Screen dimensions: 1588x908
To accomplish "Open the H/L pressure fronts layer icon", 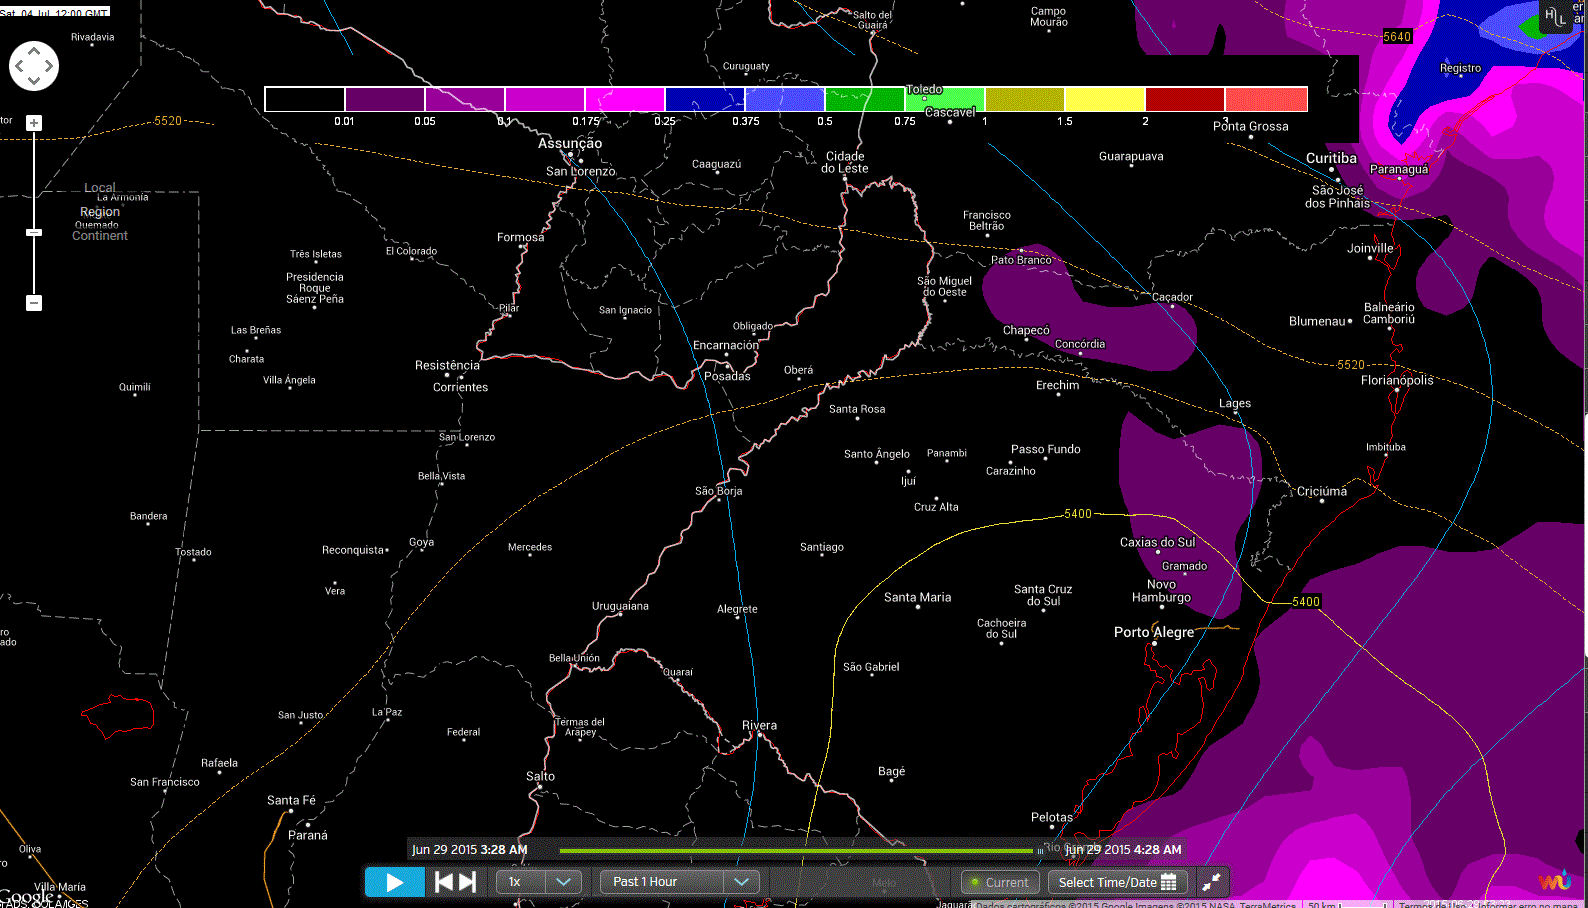I will coord(1555,16).
